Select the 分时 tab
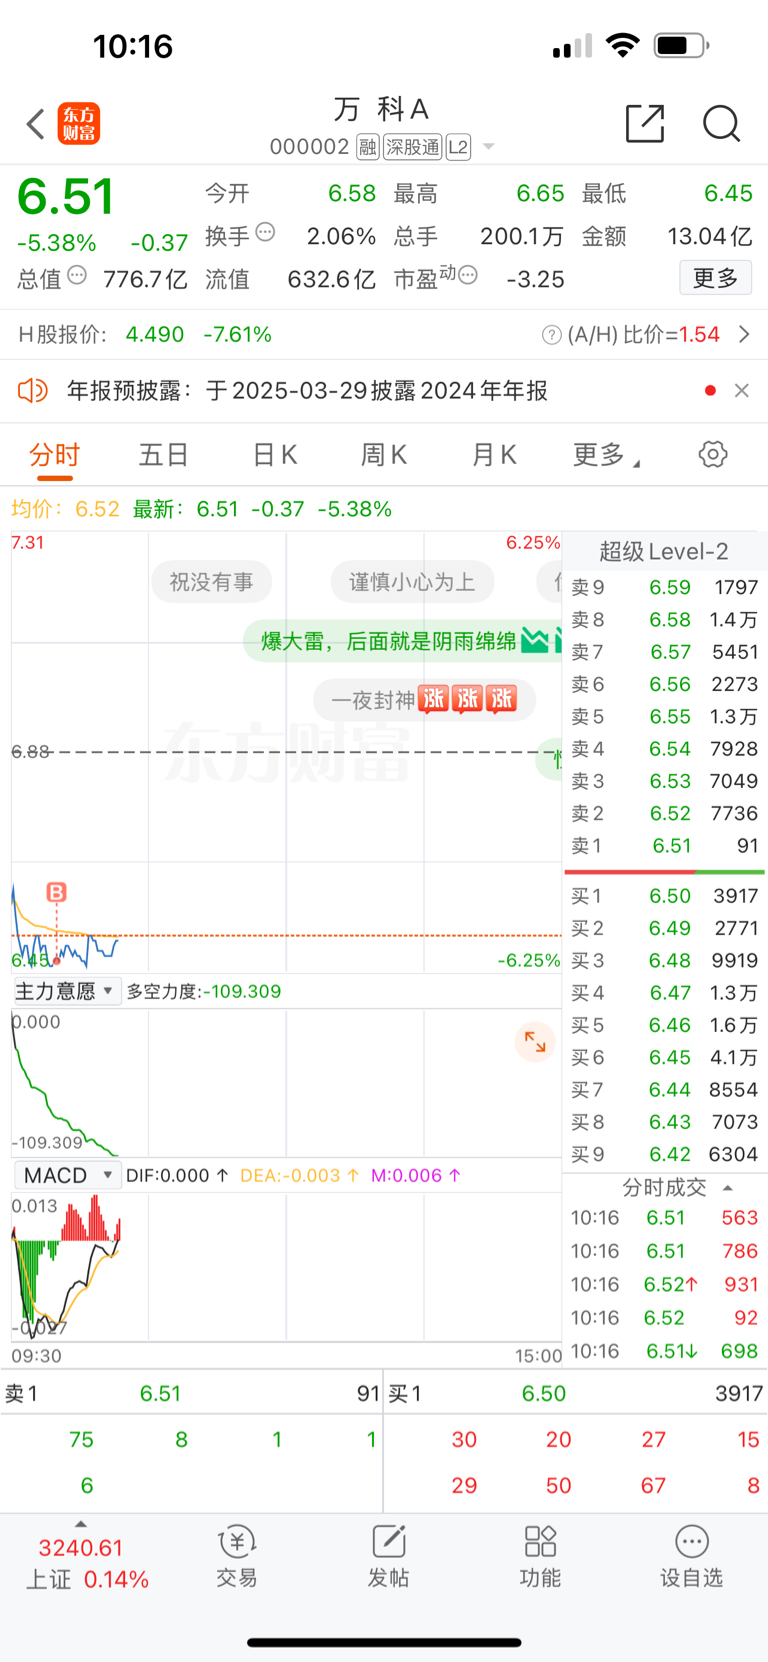Image resolution: width=768 pixels, height=1662 pixels. 54,455
